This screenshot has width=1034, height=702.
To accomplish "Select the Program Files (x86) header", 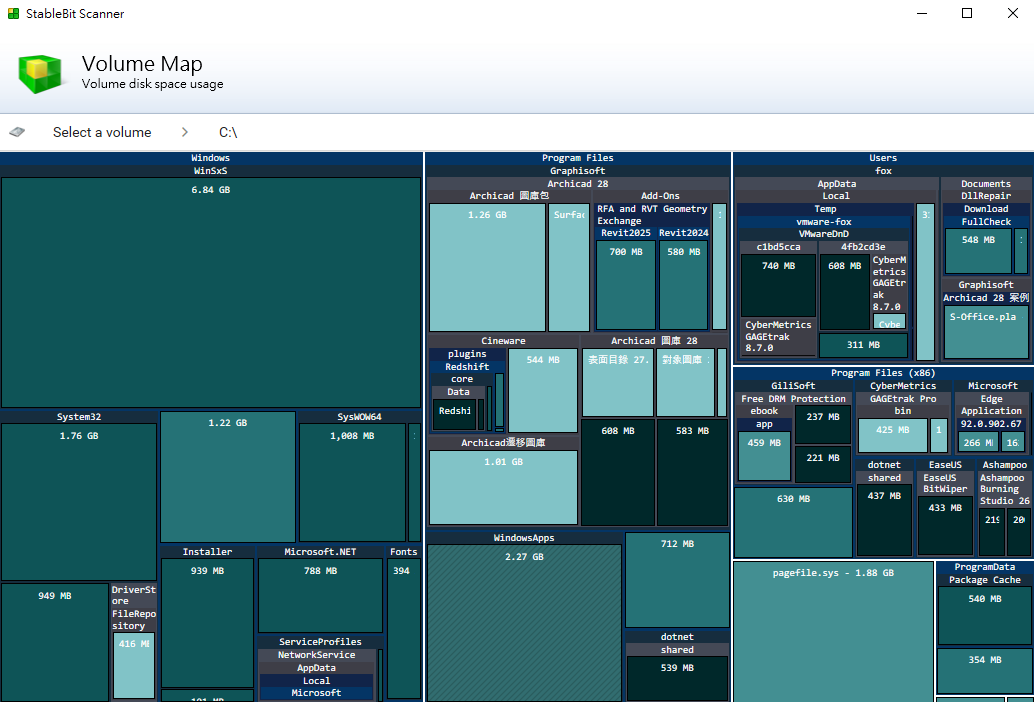I will (x=883, y=373).
